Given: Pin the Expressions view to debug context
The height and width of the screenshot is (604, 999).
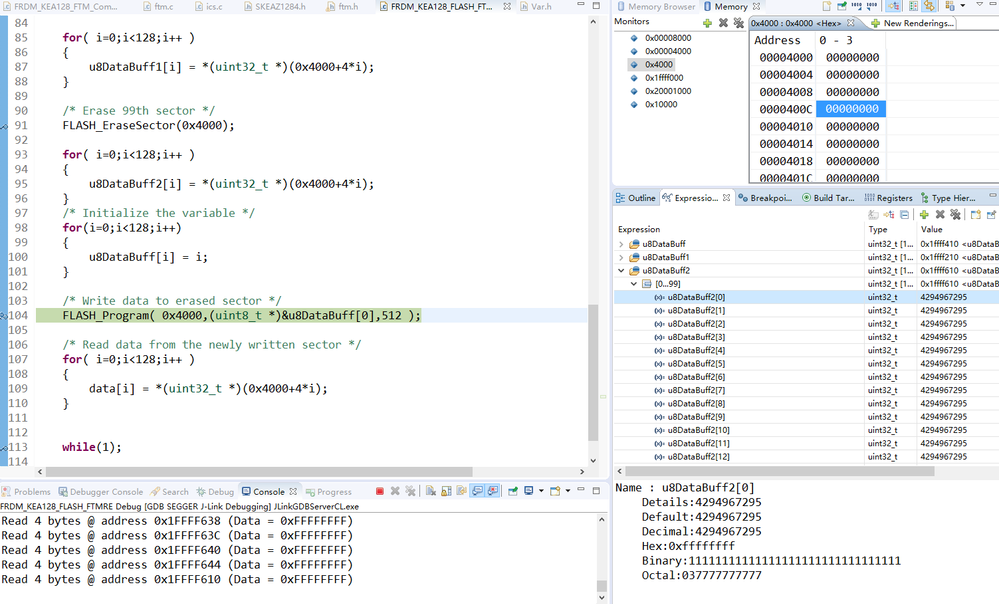Looking at the screenshot, I should [991, 215].
